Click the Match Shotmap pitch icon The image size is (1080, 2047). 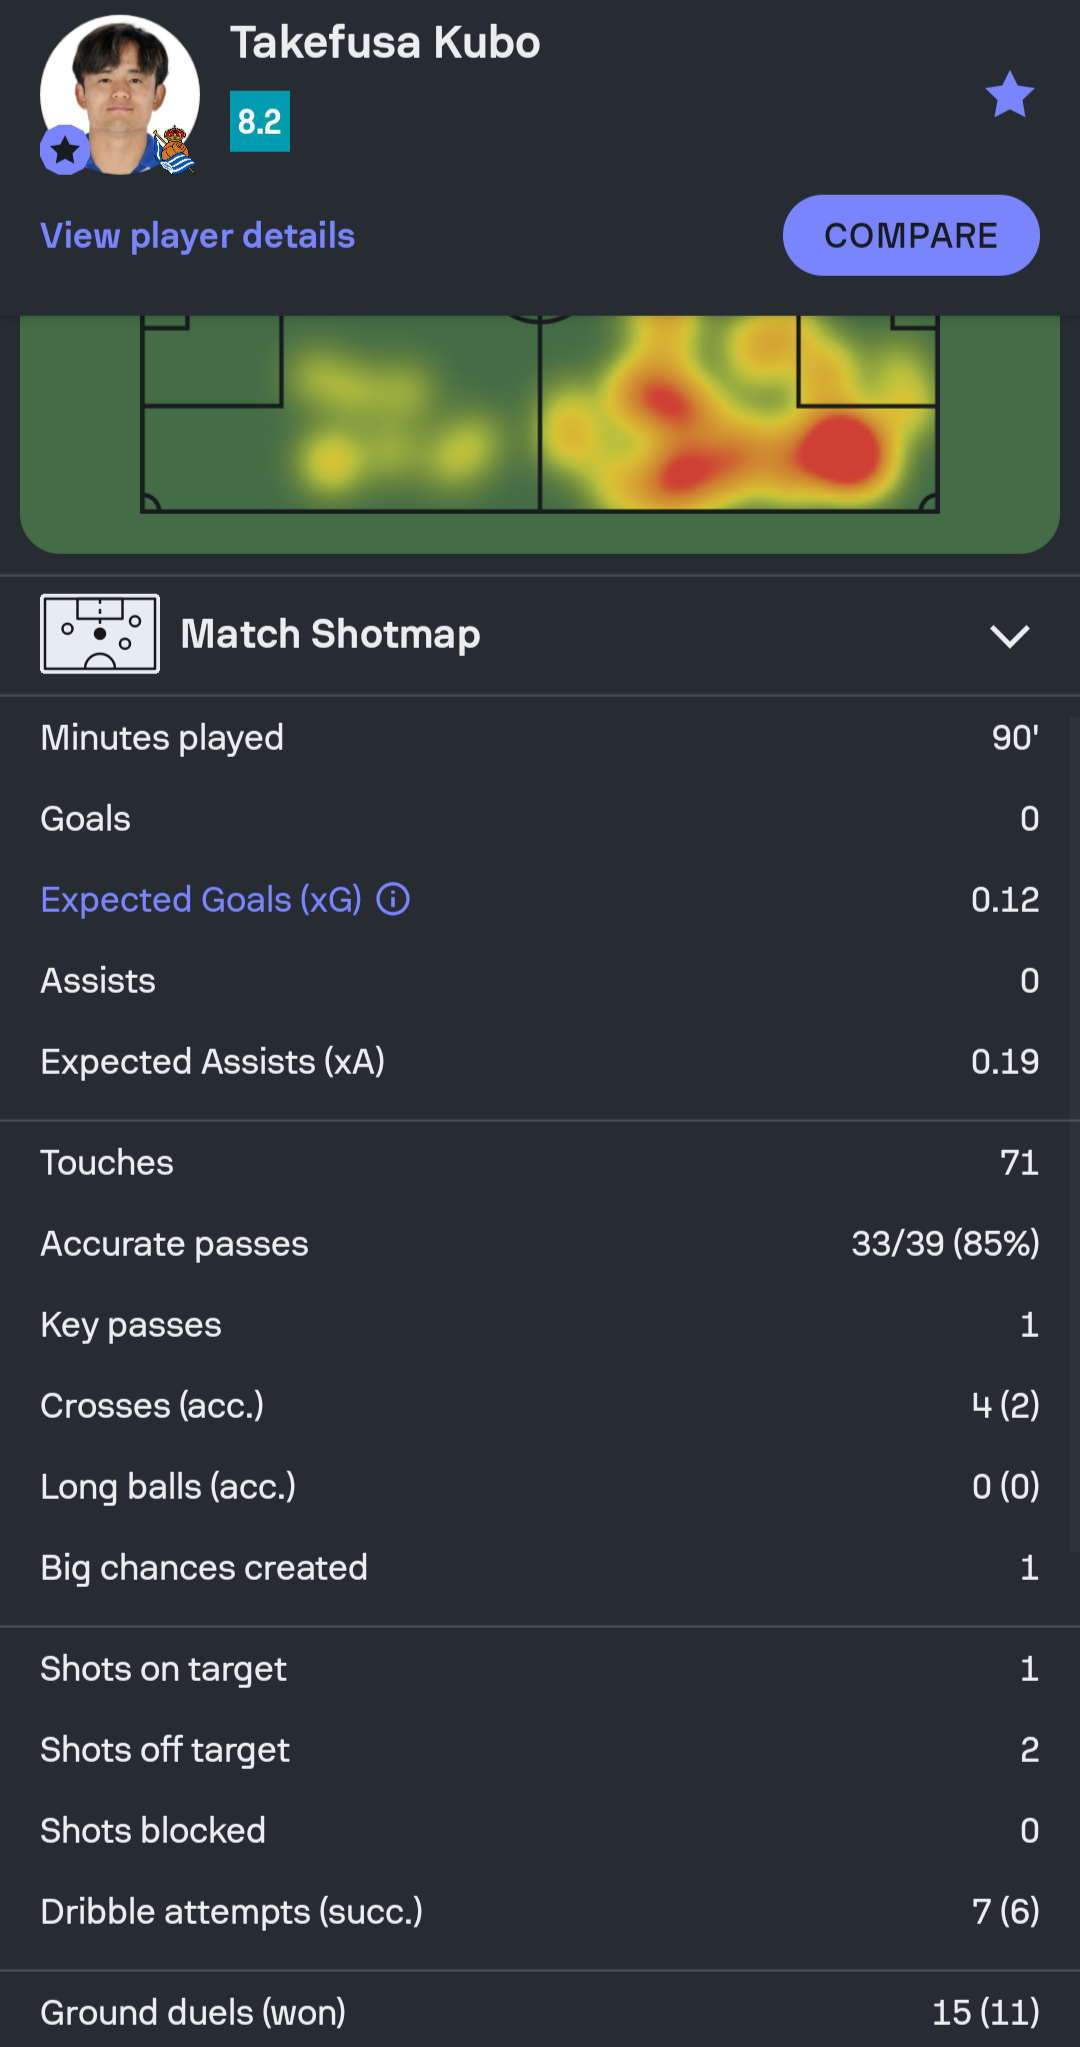pyautogui.click(x=100, y=634)
